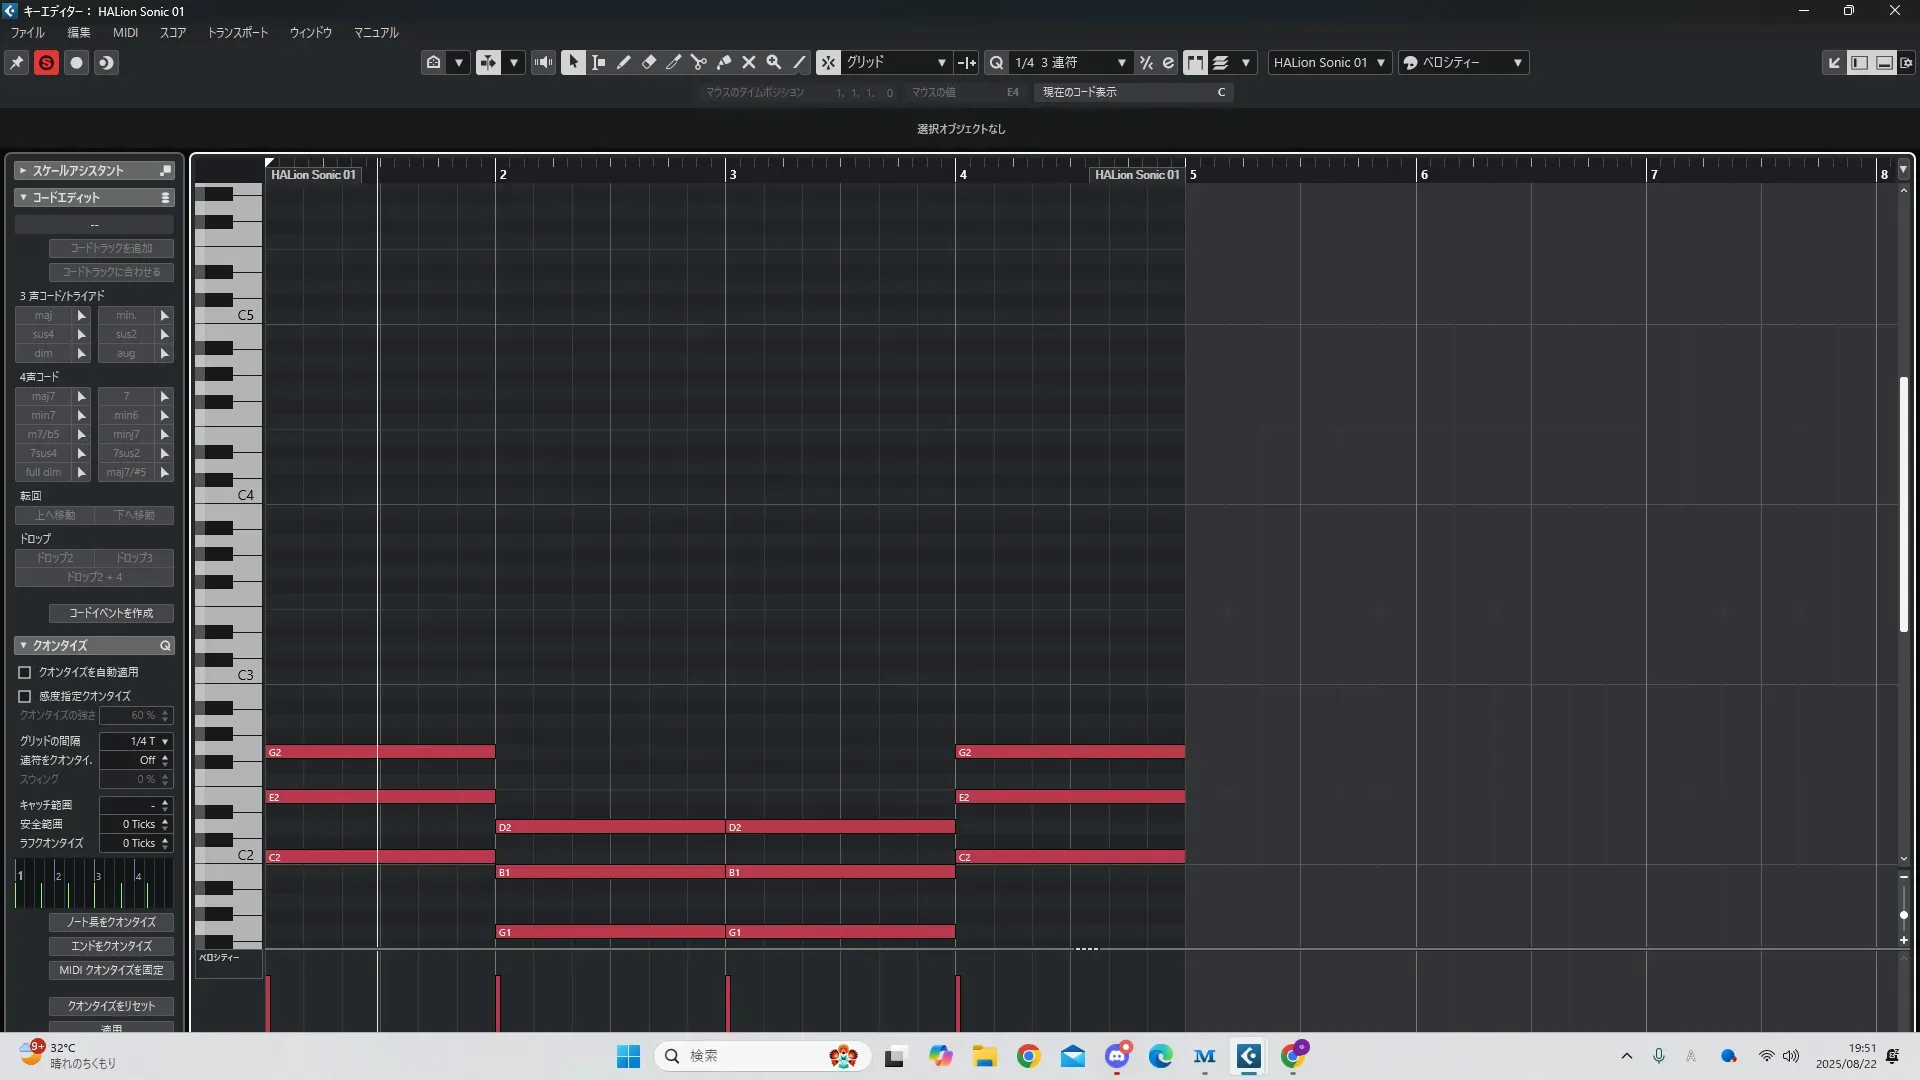
Task: Select the Glue tool
Action: pos(724,62)
